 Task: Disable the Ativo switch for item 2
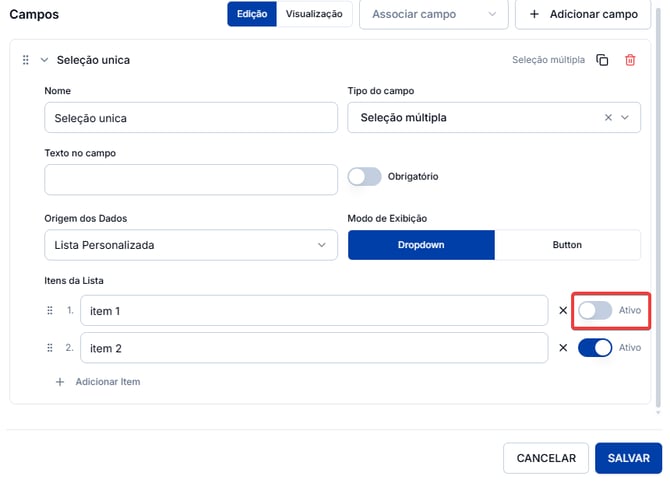pos(595,348)
